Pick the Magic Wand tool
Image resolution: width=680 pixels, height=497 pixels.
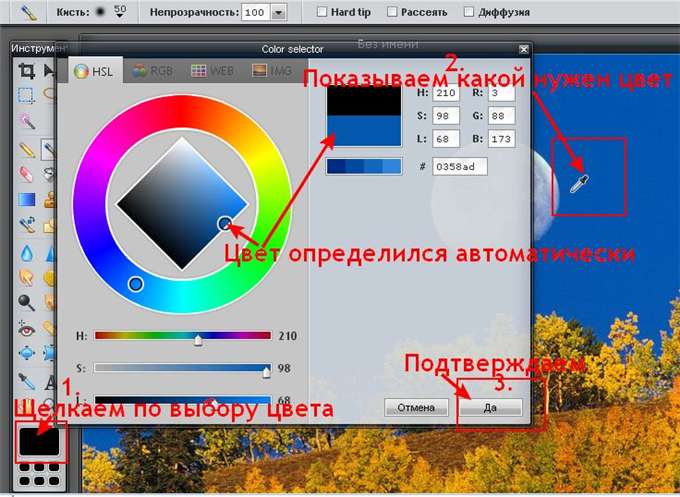(27, 121)
